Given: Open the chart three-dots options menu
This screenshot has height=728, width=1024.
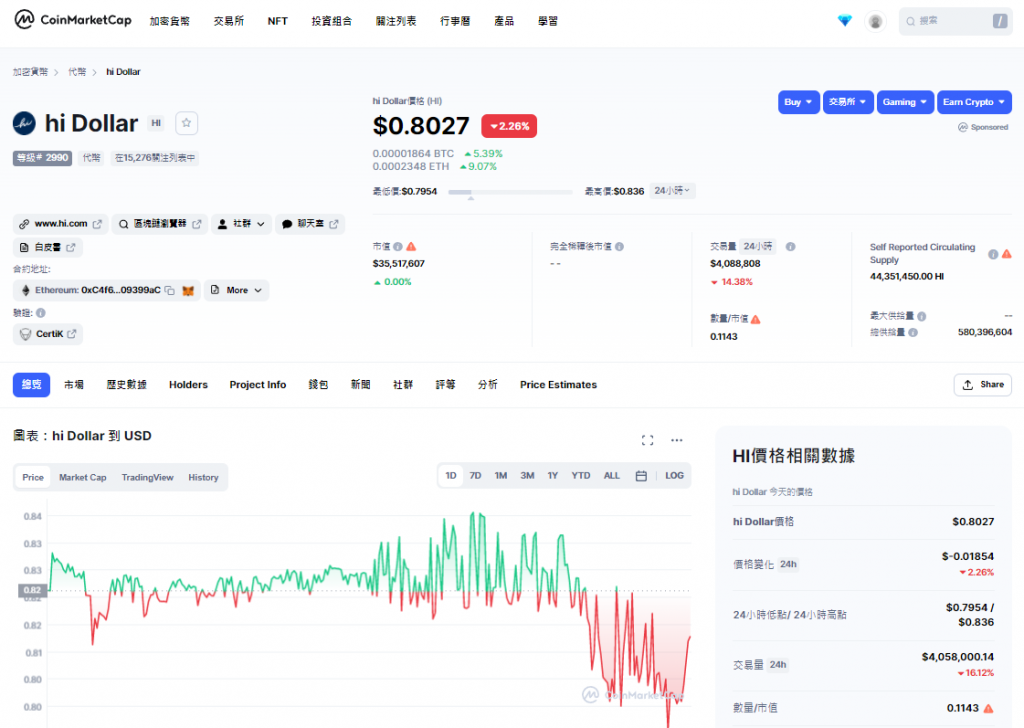Looking at the screenshot, I should (x=677, y=440).
